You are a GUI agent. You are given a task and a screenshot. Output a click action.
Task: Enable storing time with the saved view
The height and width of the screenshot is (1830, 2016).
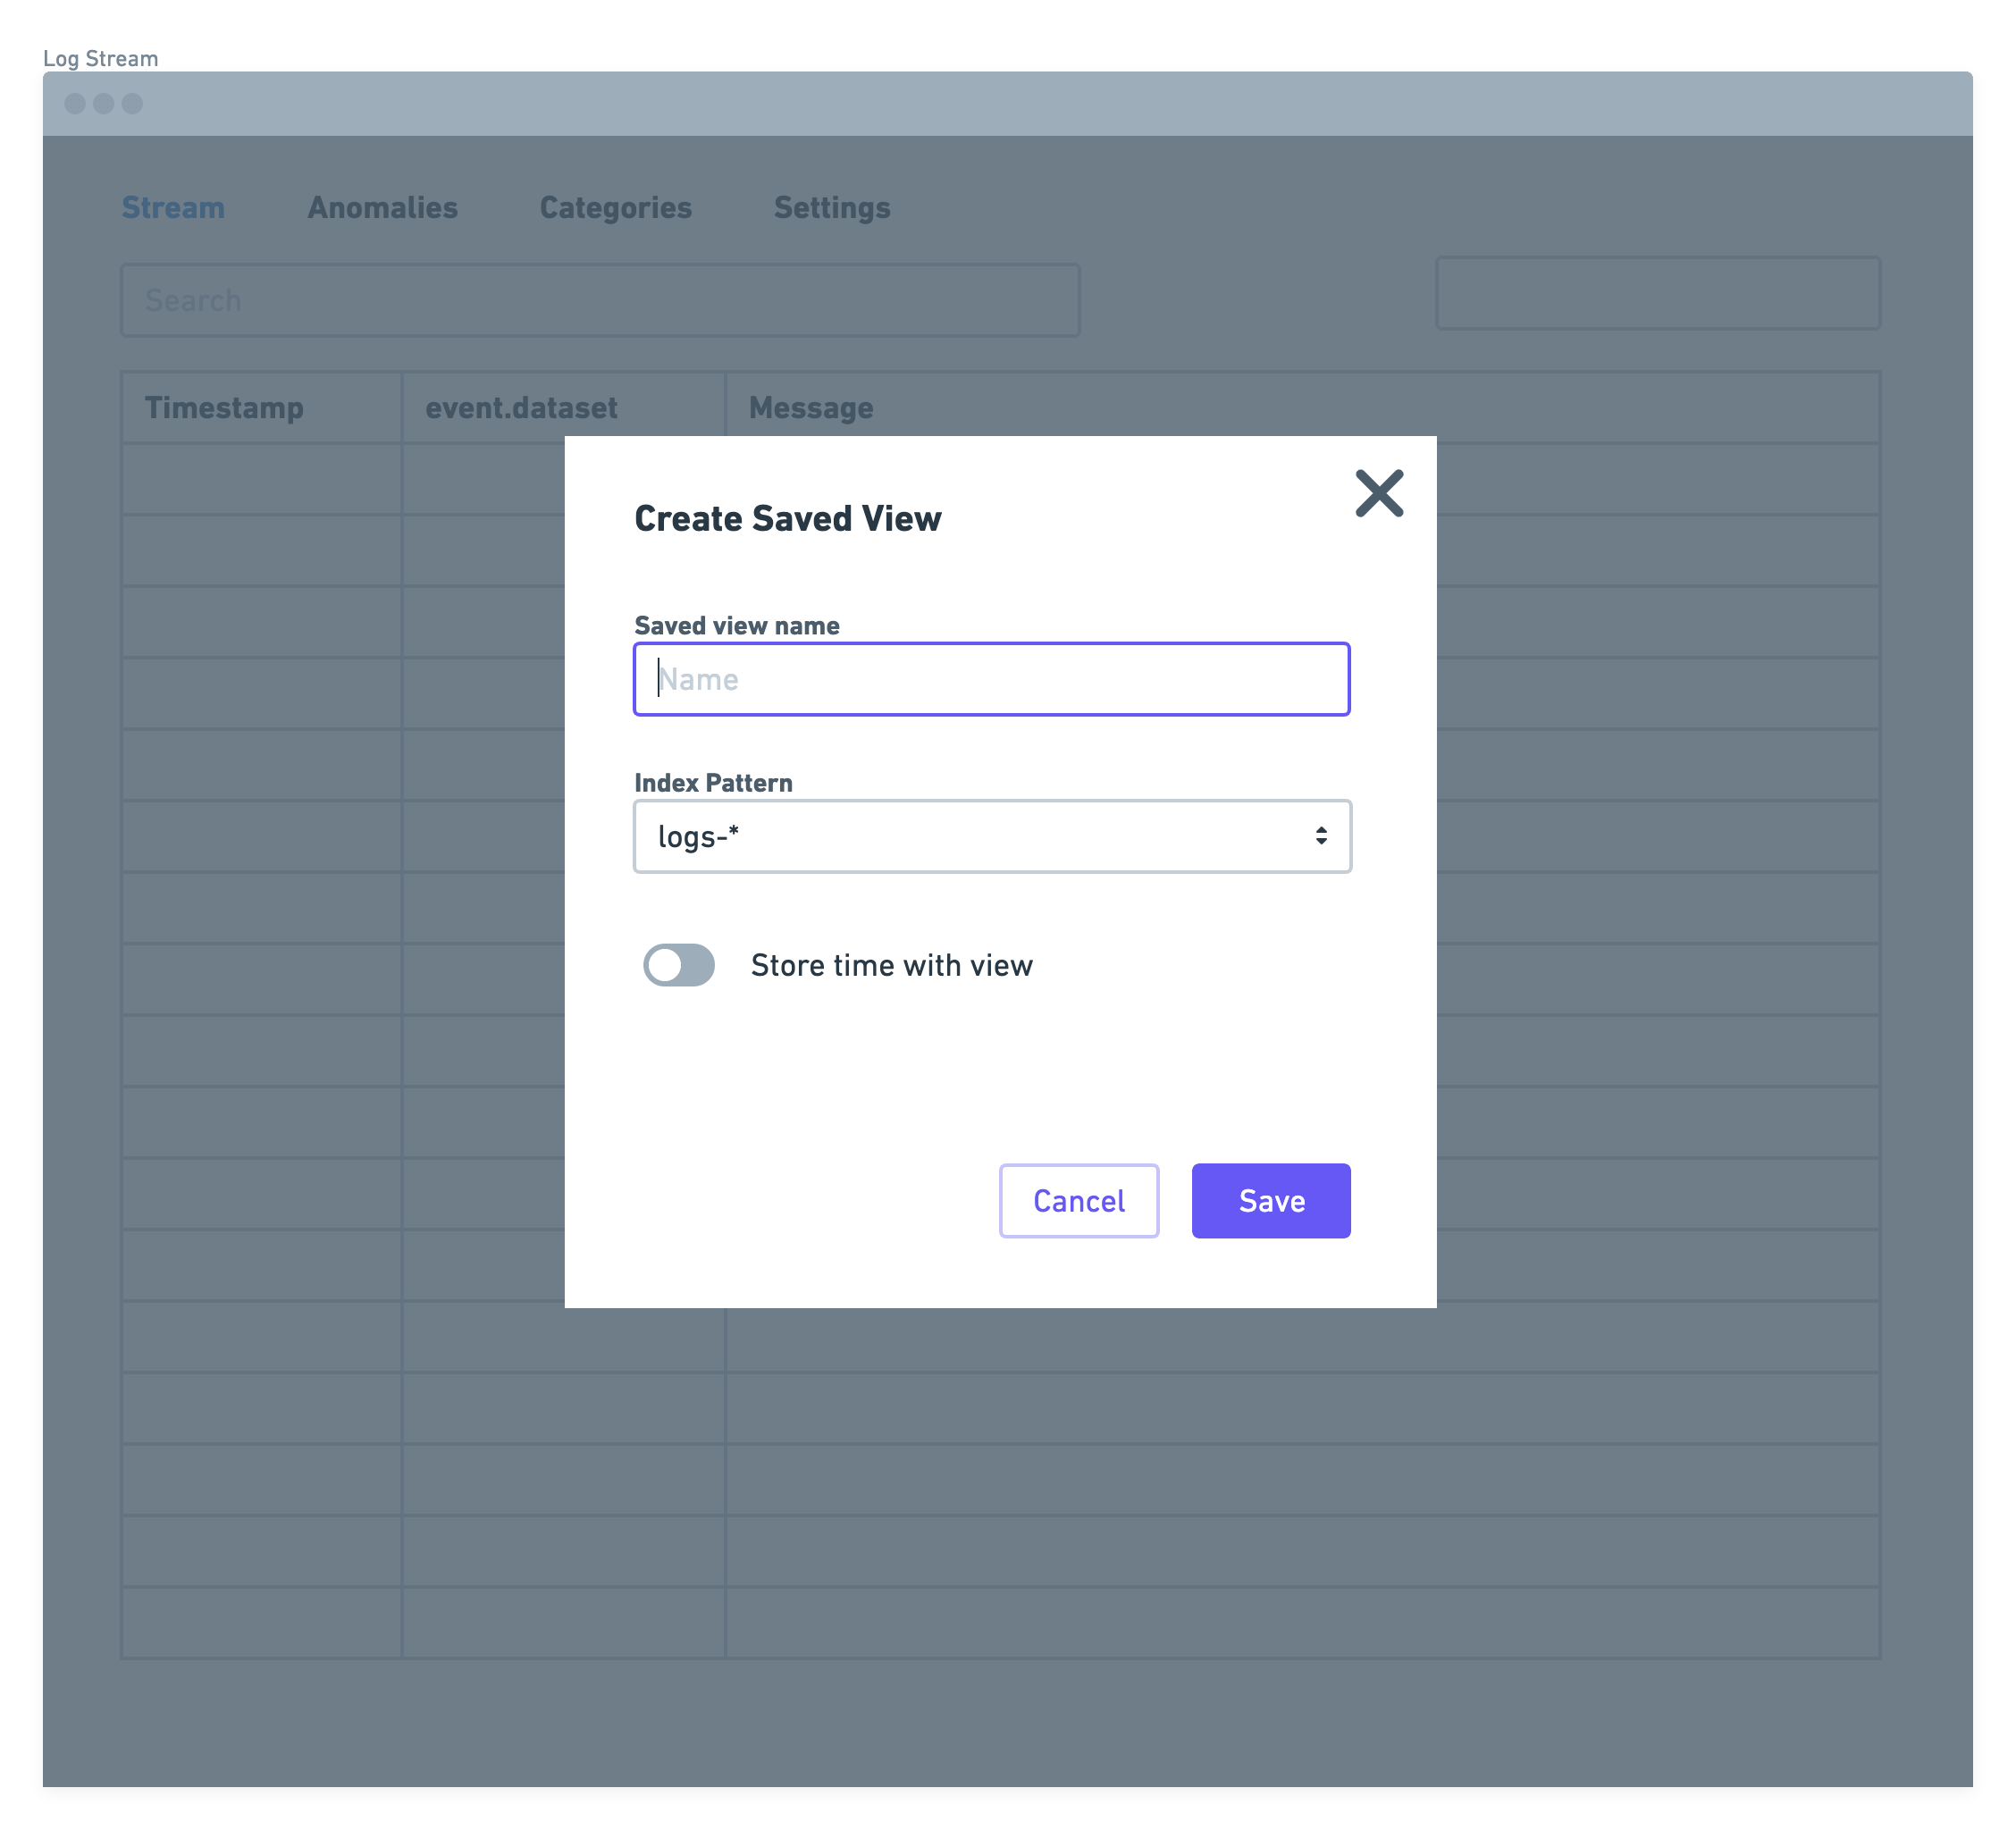click(678, 965)
